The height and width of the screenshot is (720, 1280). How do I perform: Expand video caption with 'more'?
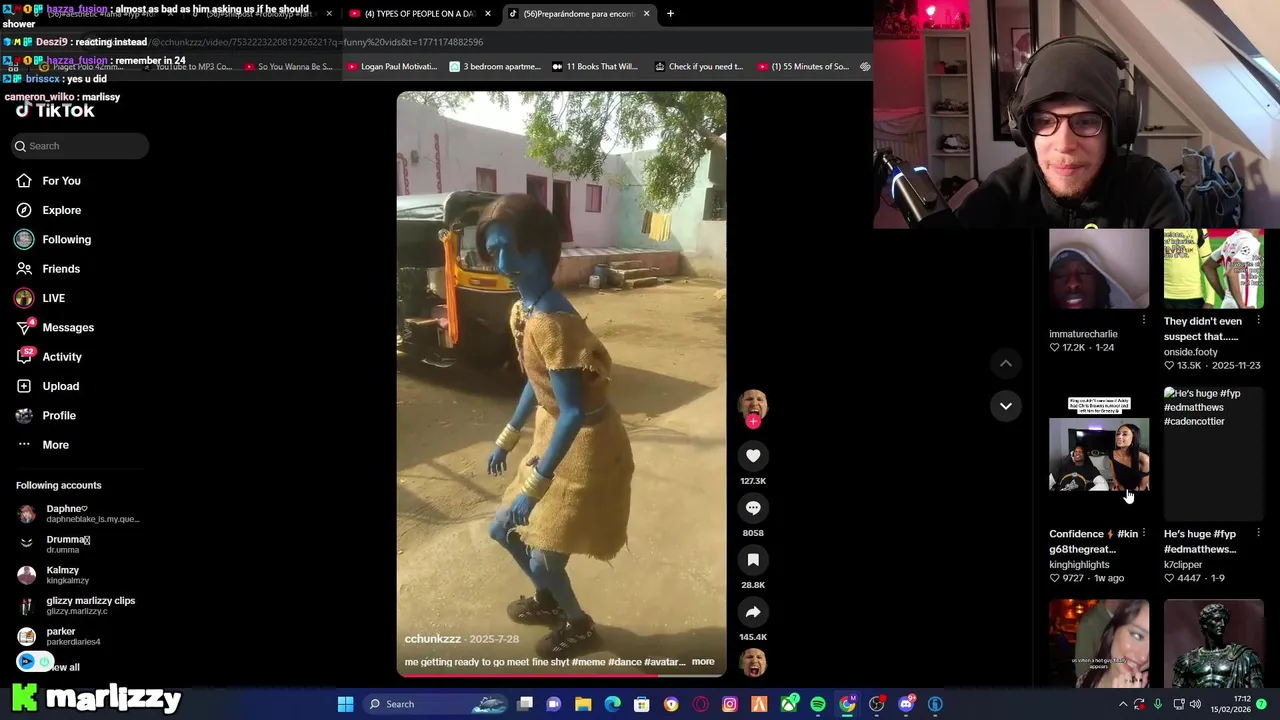click(x=703, y=662)
